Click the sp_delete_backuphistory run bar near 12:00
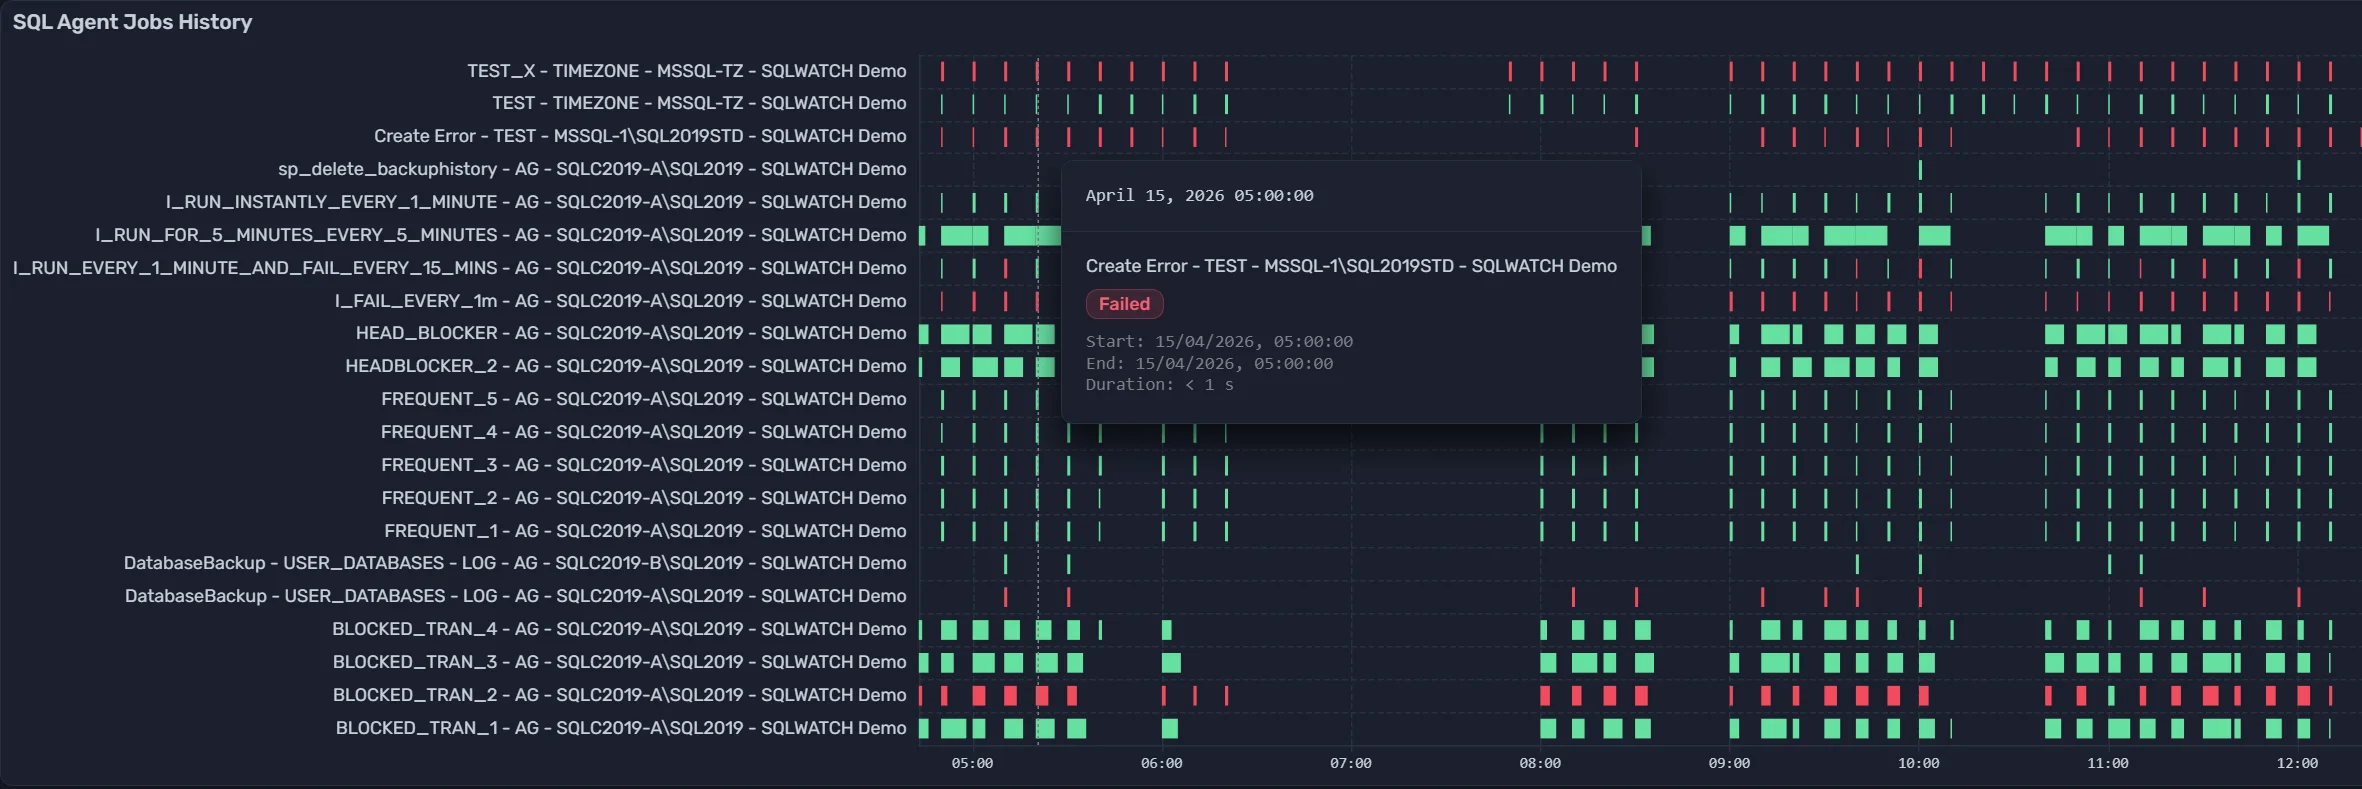This screenshot has height=789, width=2362. point(2298,170)
